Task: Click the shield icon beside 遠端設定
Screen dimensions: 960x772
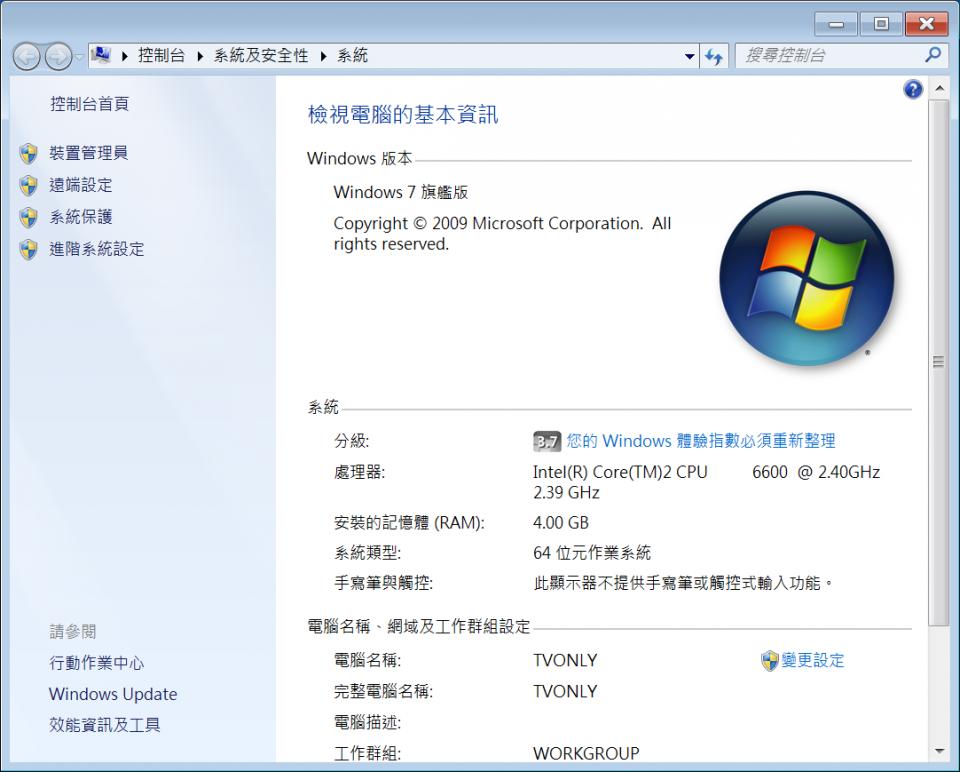Action: 28,185
